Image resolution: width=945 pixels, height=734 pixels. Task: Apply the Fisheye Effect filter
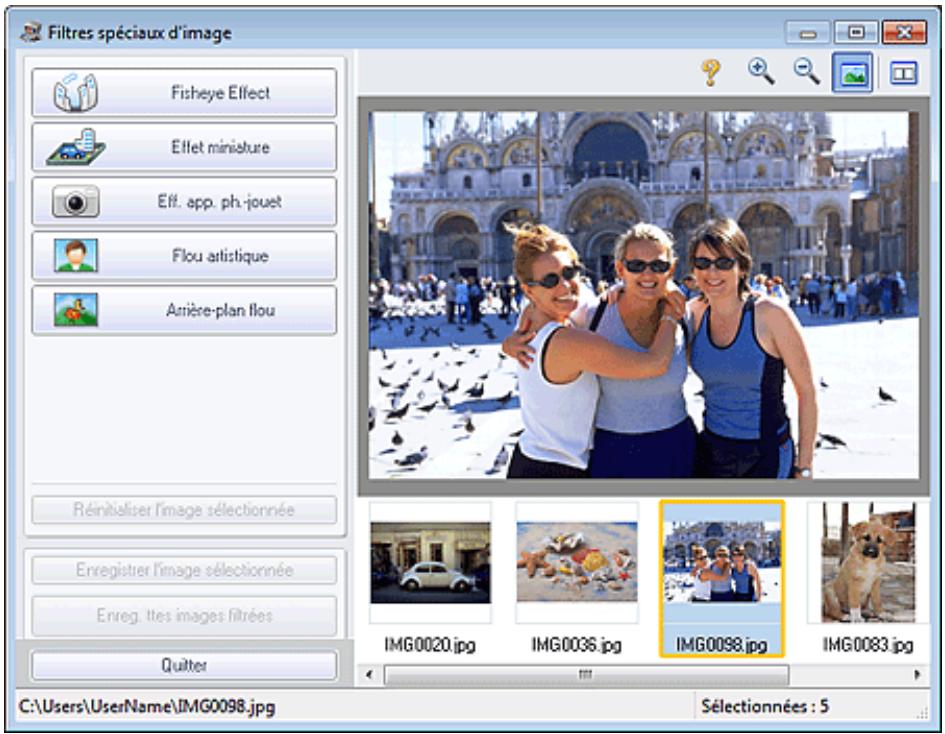point(184,93)
